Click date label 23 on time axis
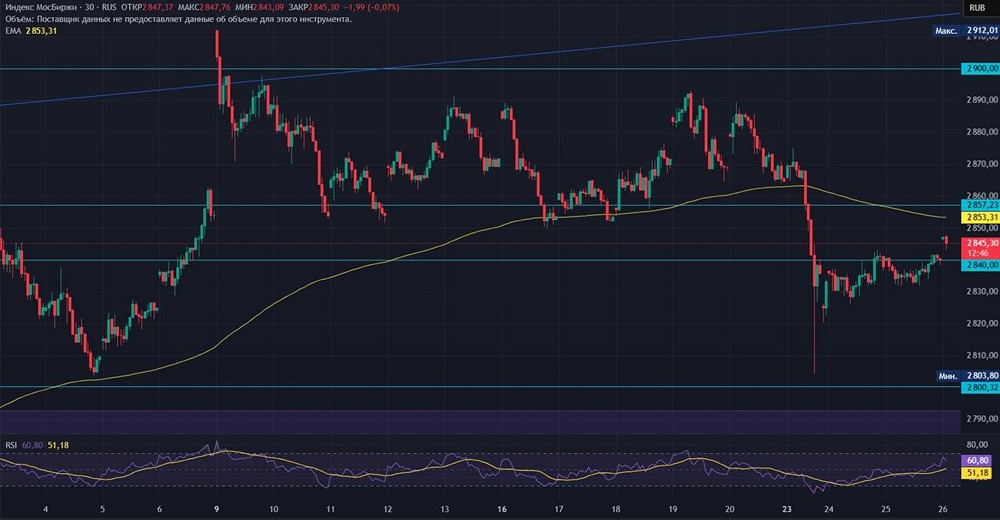The height and width of the screenshot is (520, 1000). coord(787,509)
